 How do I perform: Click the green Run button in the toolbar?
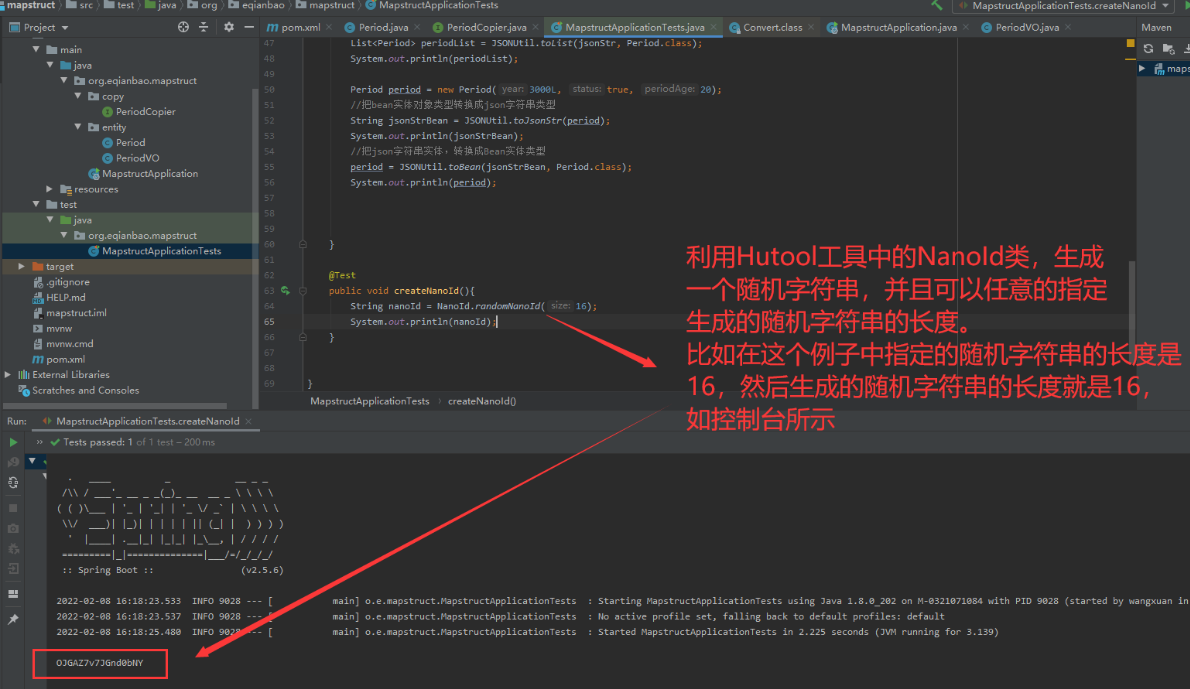(x=1187, y=7)
